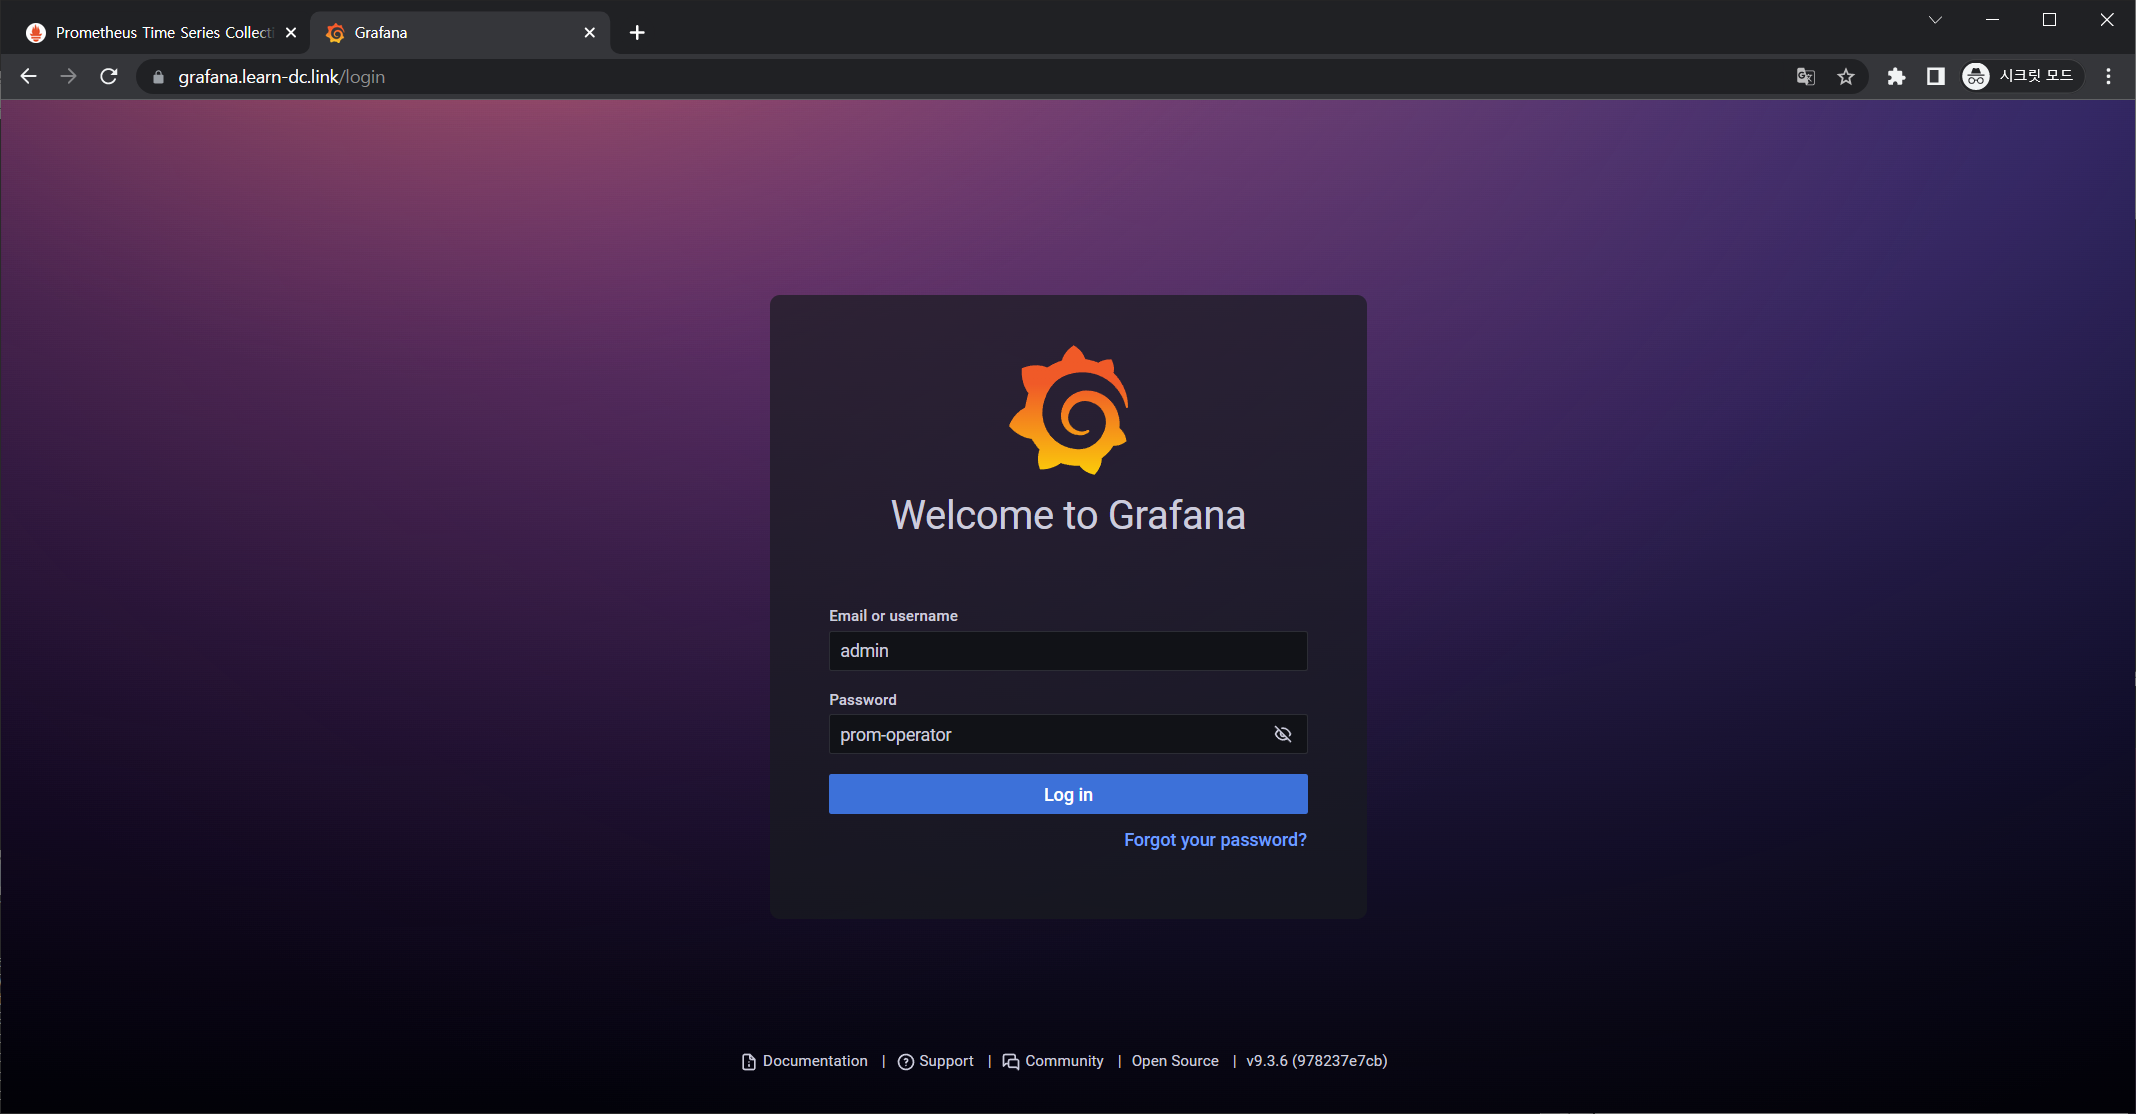This screenshot has height=1114, width=2136.
Task: Toggle the browser side panel icon
Action: click(x=1936, y=77)
